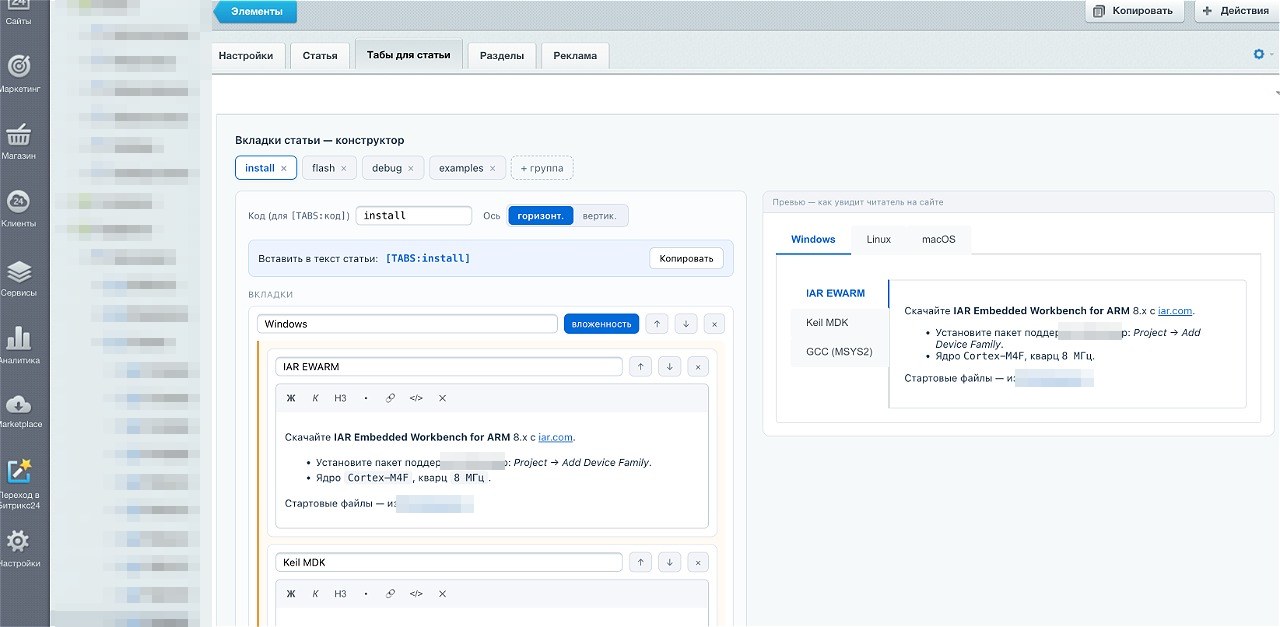Insert H3 heading in the IAR EWARM editor
Screen dimensions: 1280x627
340,398
